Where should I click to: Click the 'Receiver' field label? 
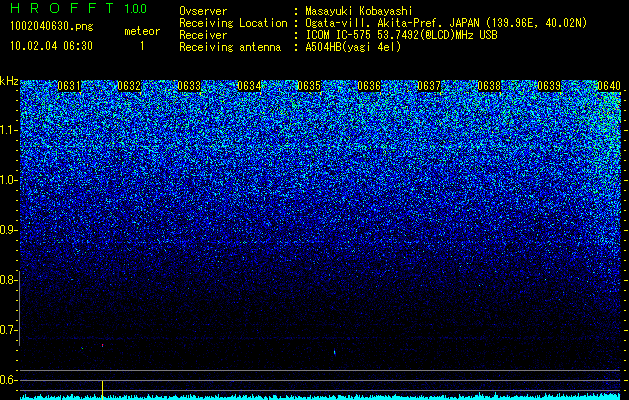[203, 35]
